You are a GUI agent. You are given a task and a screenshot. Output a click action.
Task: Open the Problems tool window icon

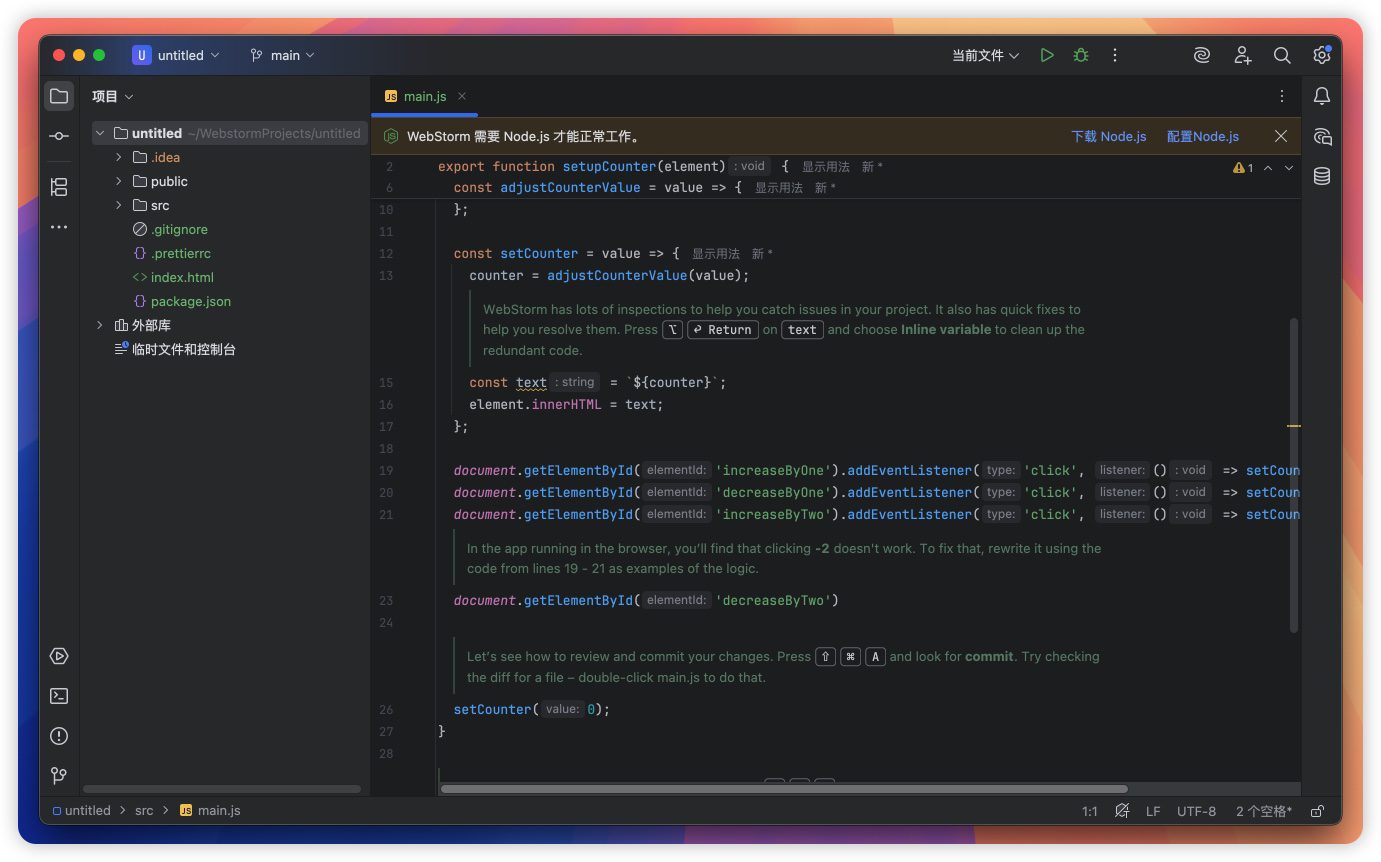click(x=59, y=736)
